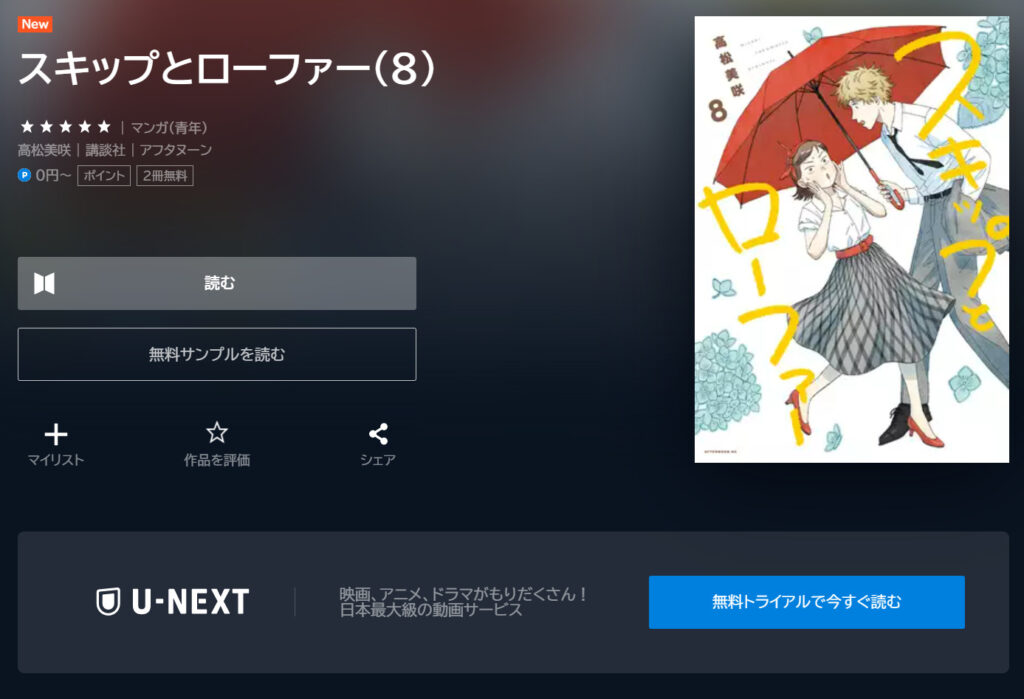The width and height of the screenshot is (1024, 699).
Task: Click 無料トライアルで今すぐ読む blue button
Action: (x=807, y=602)
